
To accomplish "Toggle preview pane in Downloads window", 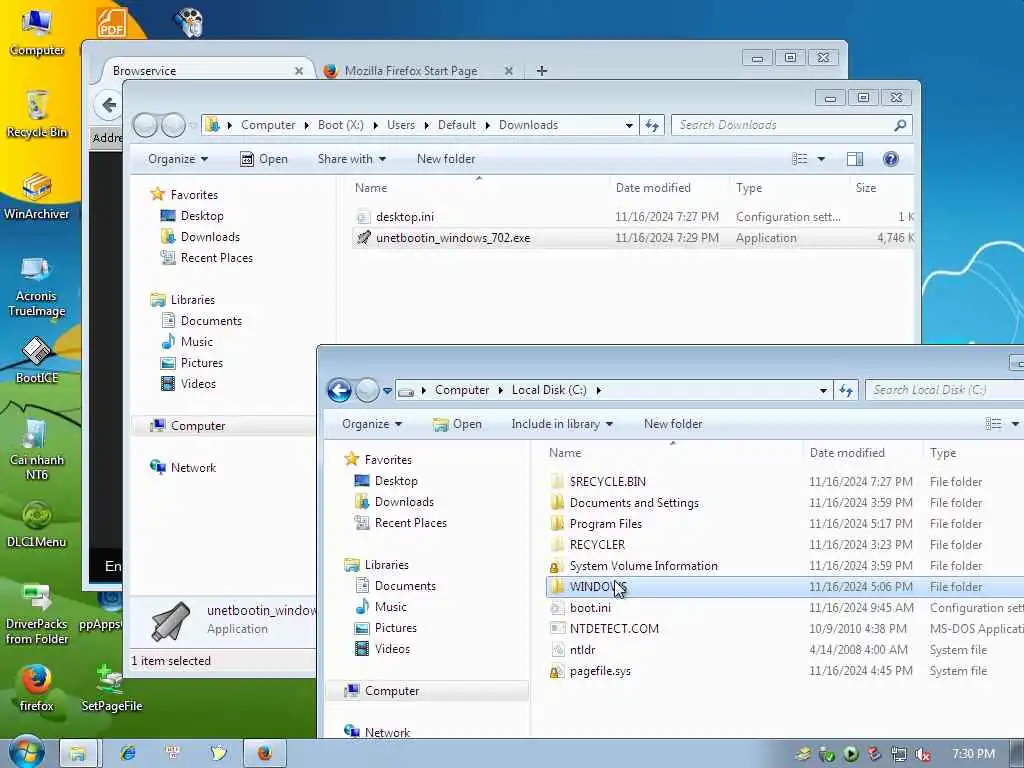I will [x=854, y=159].
